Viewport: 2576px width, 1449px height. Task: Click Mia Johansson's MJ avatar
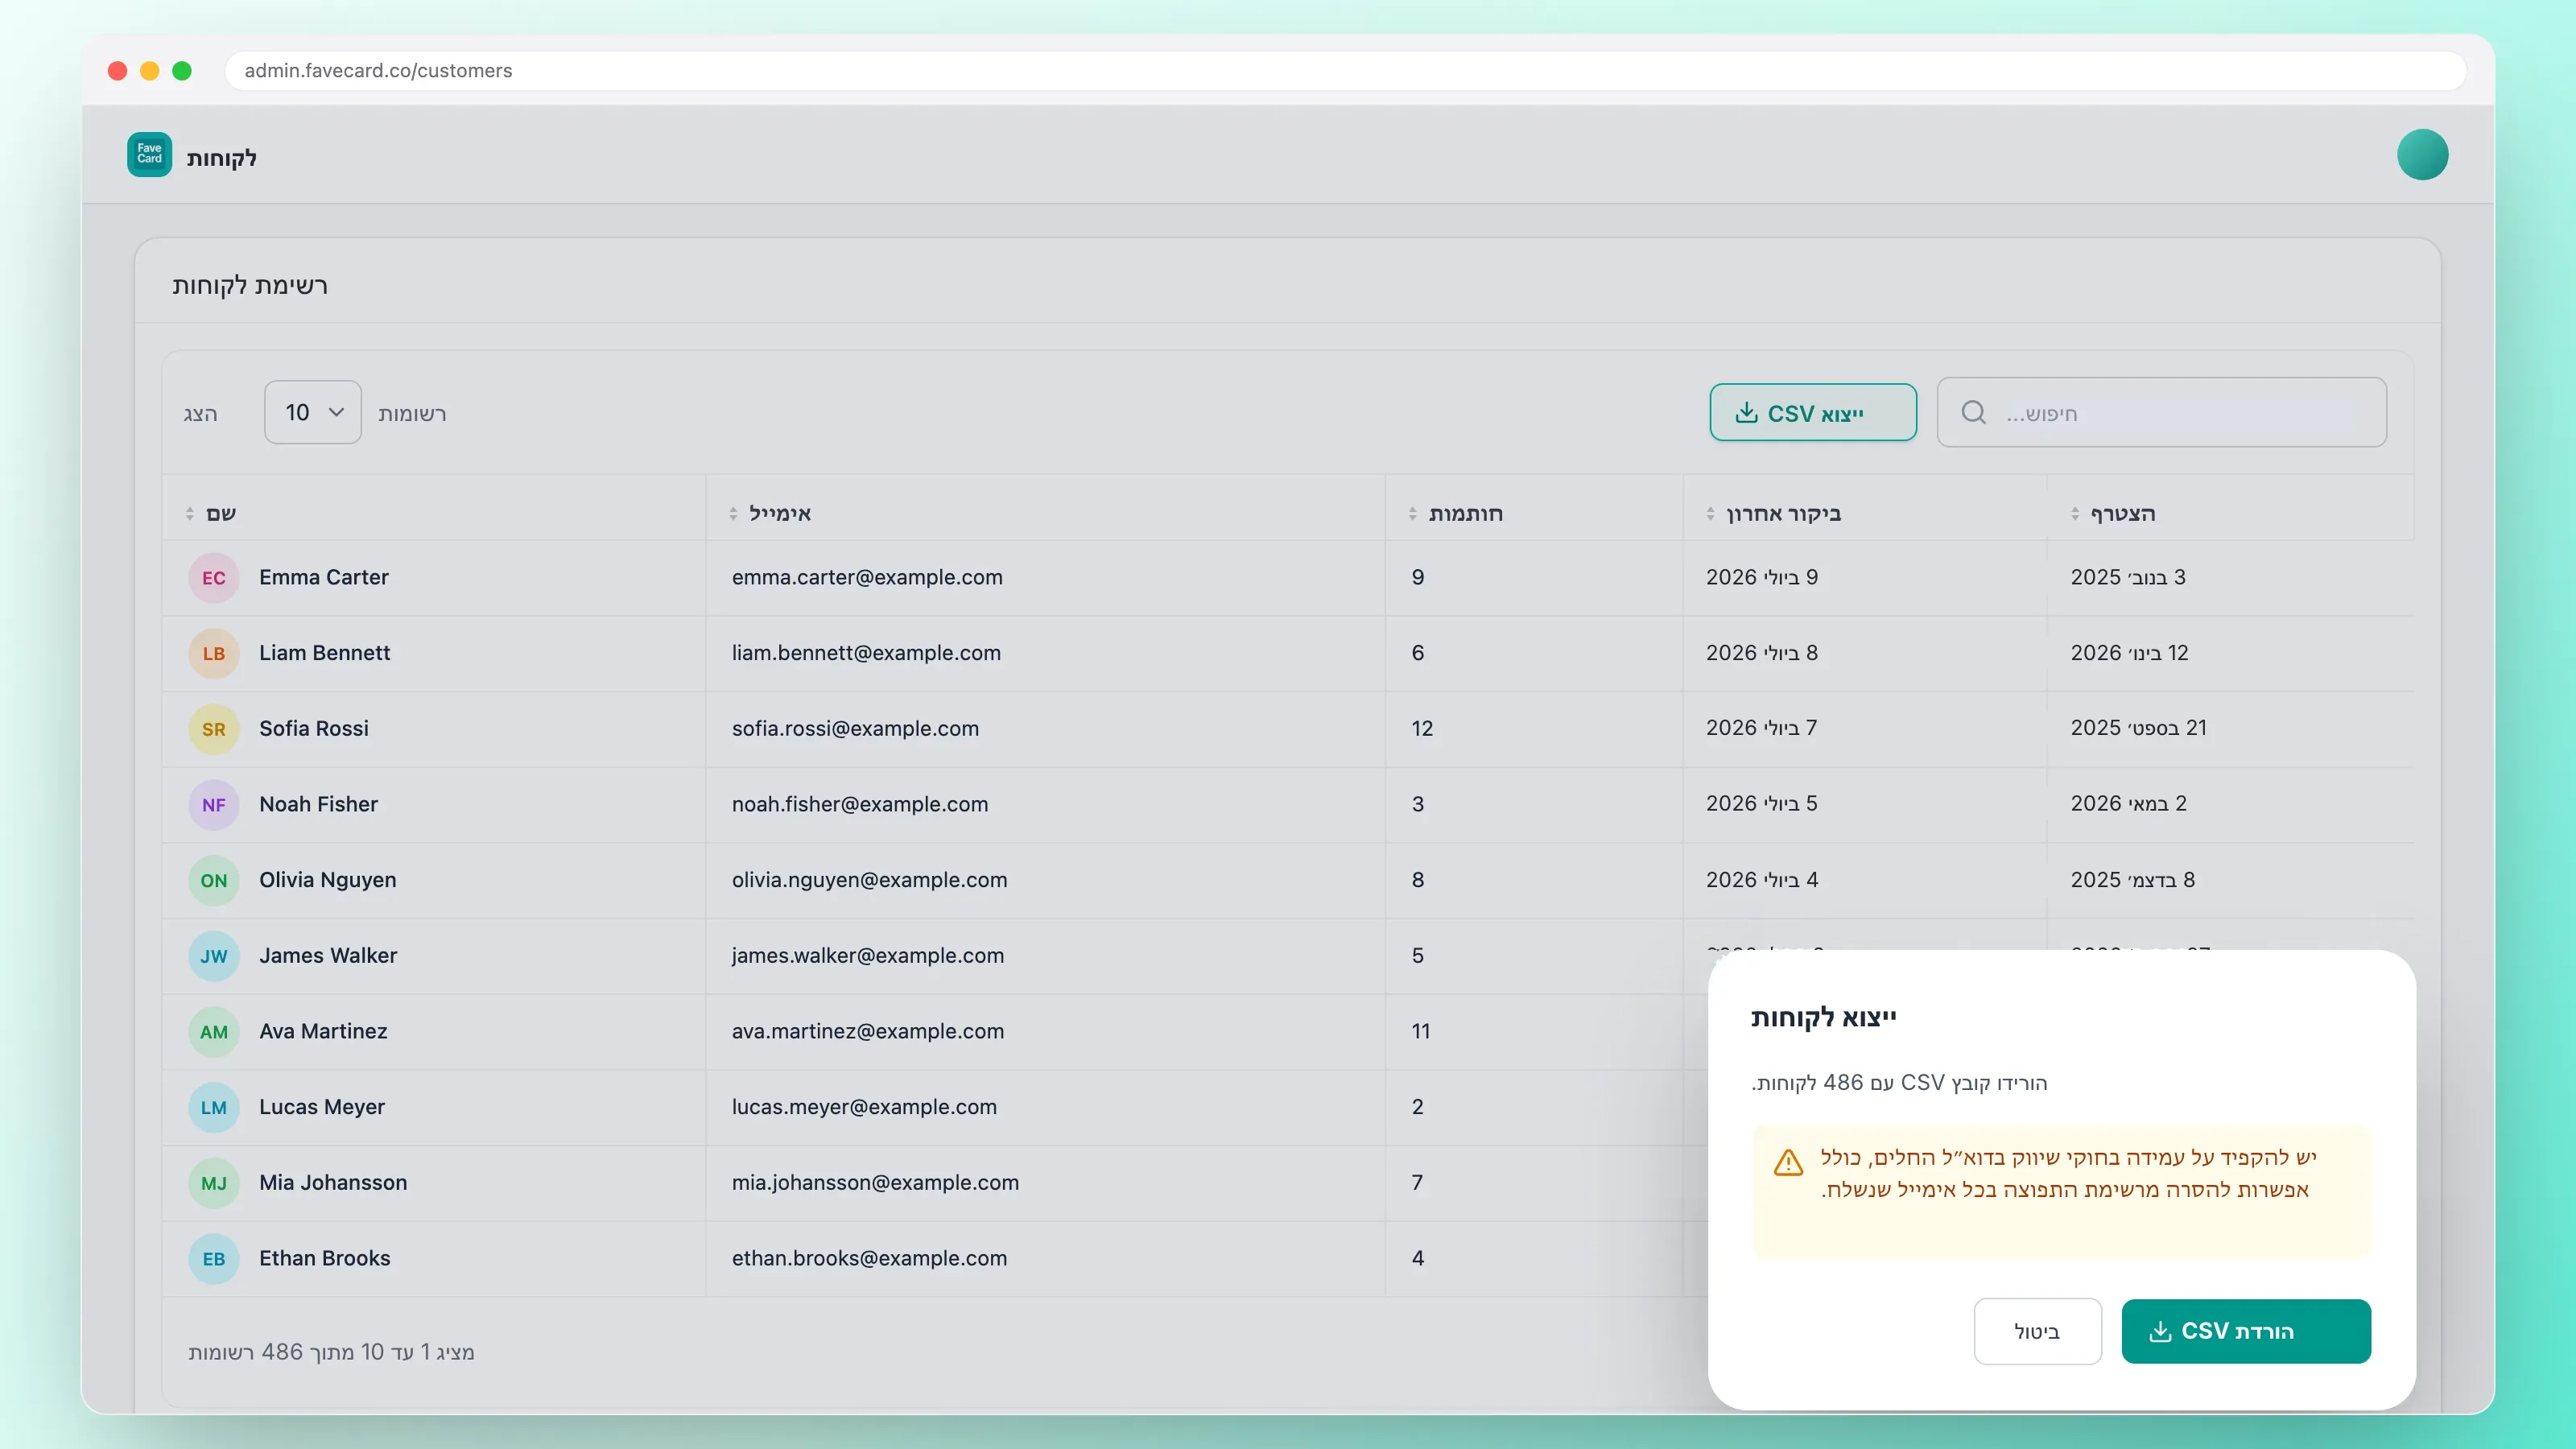[x=213, y=1183]
